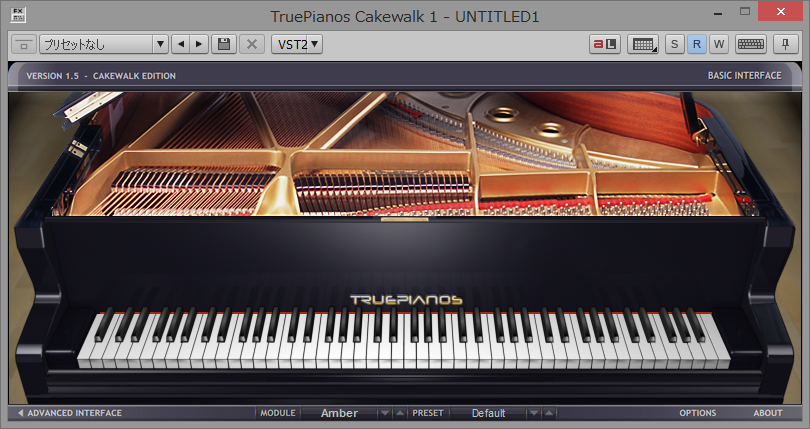The image size is (810, 429).
Task: Click the BASIC INTERFACE label
Action: click(x=744, y=75)
